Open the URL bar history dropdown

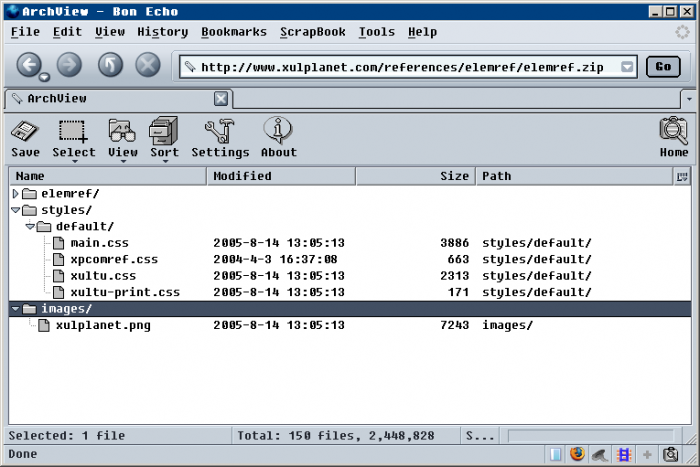[627, 67]
